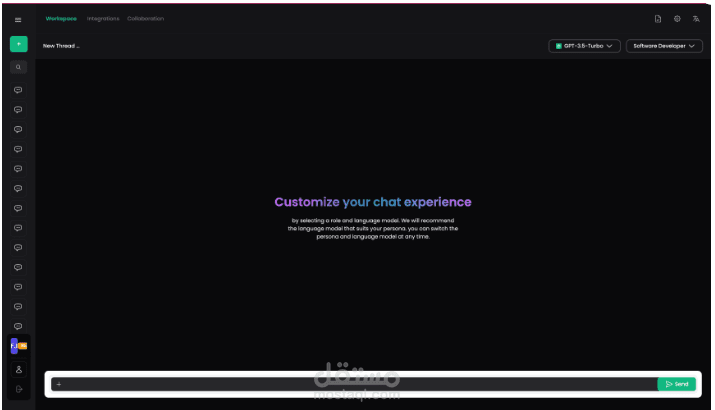Start a new thread with the green plus button
This screenshot has height=410, width=715.
(19, 44)
